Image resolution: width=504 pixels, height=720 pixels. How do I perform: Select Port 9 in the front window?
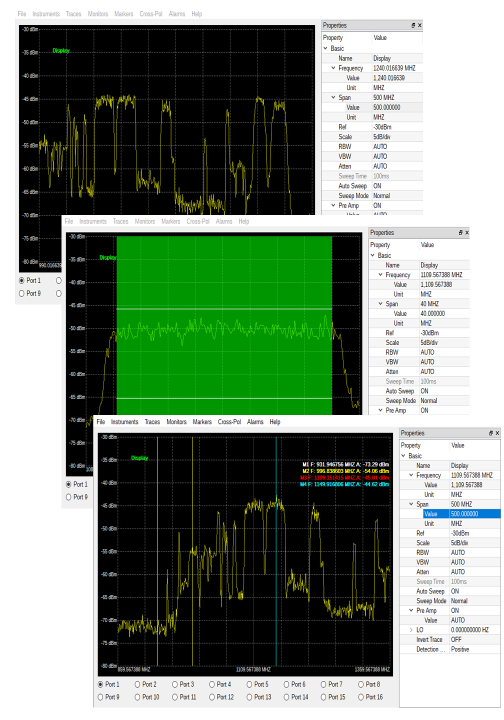click(x=101, y=697)
